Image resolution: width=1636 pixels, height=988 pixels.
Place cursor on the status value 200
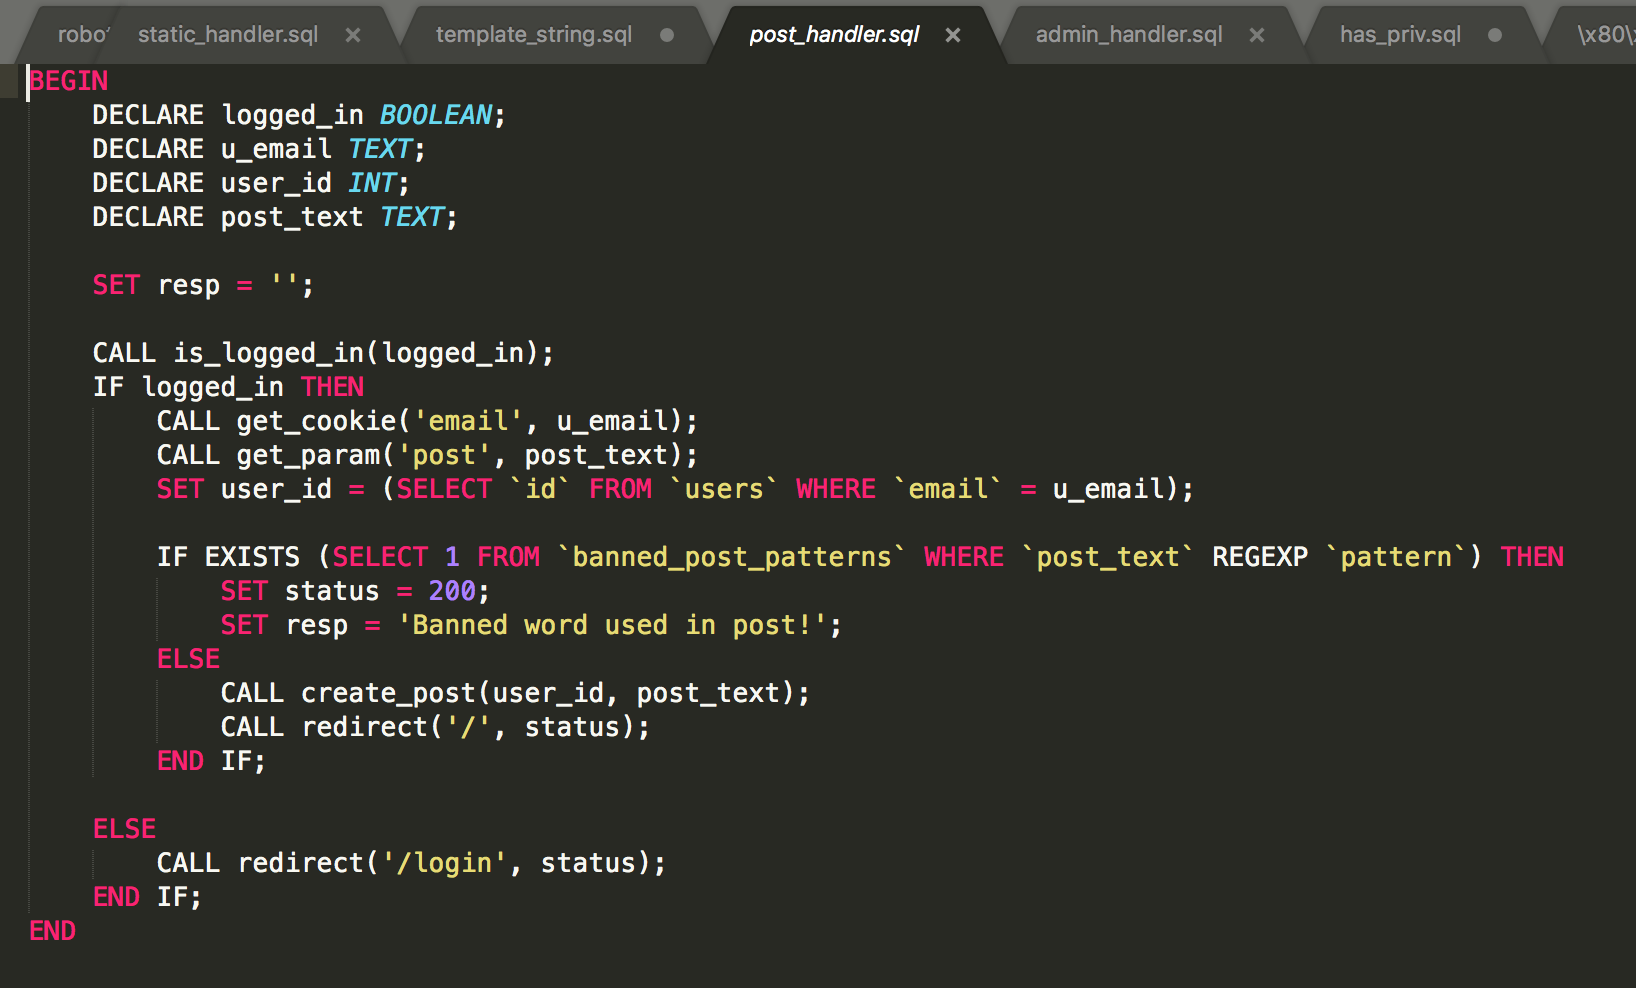click(x=452, y=591)
